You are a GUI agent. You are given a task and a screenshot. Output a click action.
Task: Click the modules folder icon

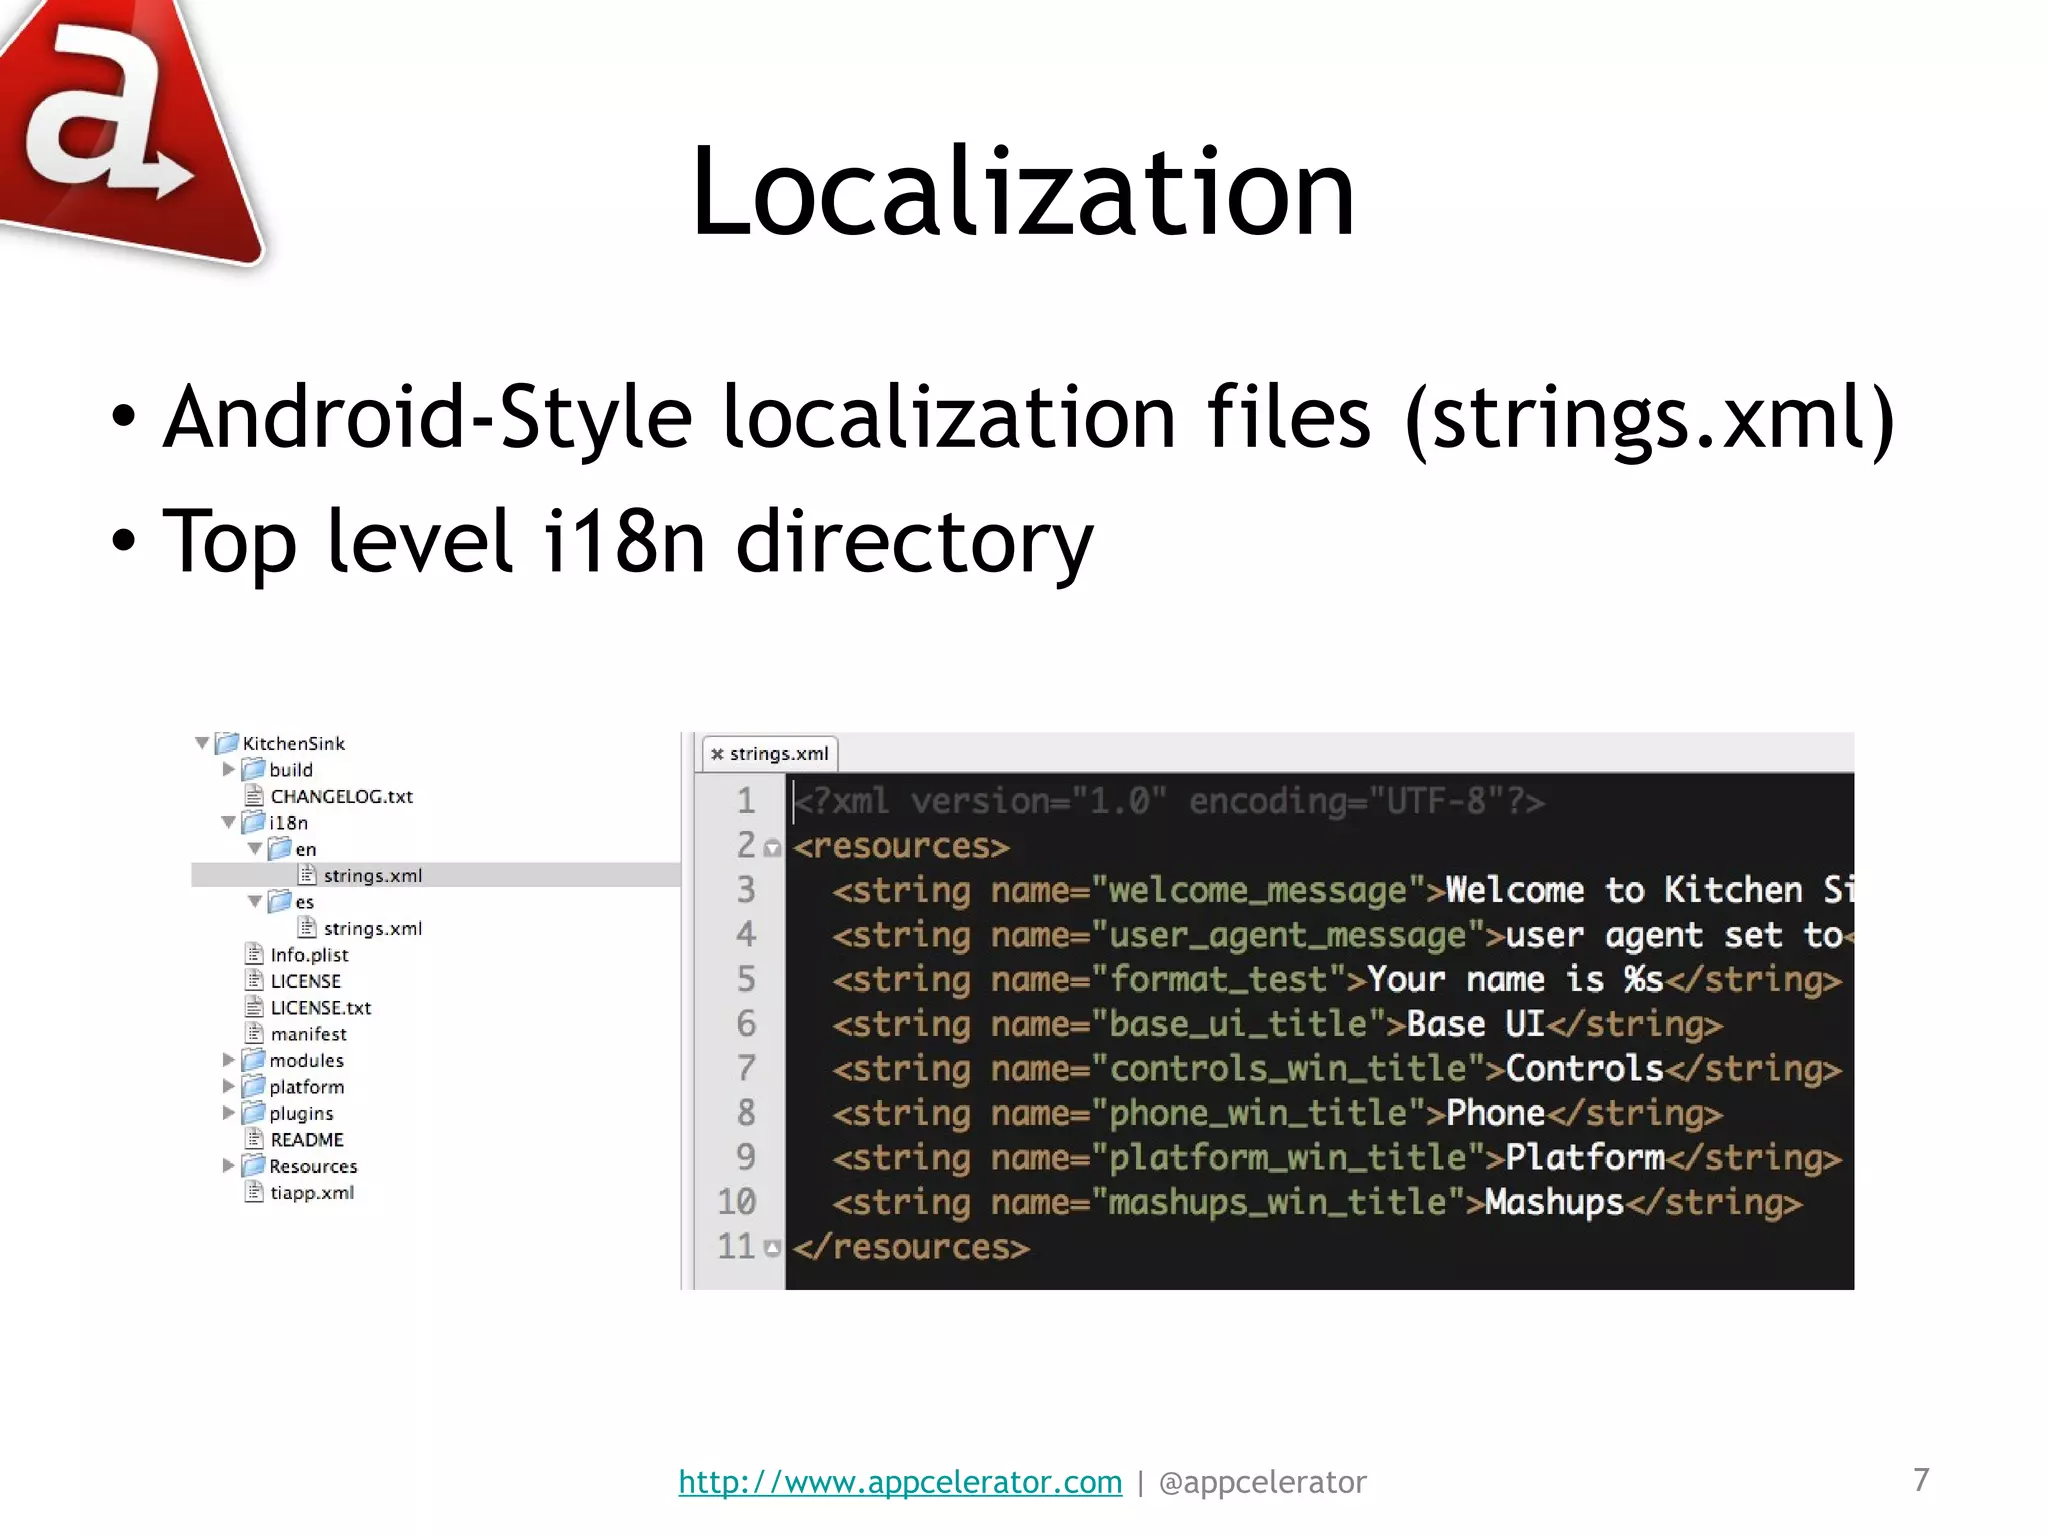click(x=254, y=1060)
